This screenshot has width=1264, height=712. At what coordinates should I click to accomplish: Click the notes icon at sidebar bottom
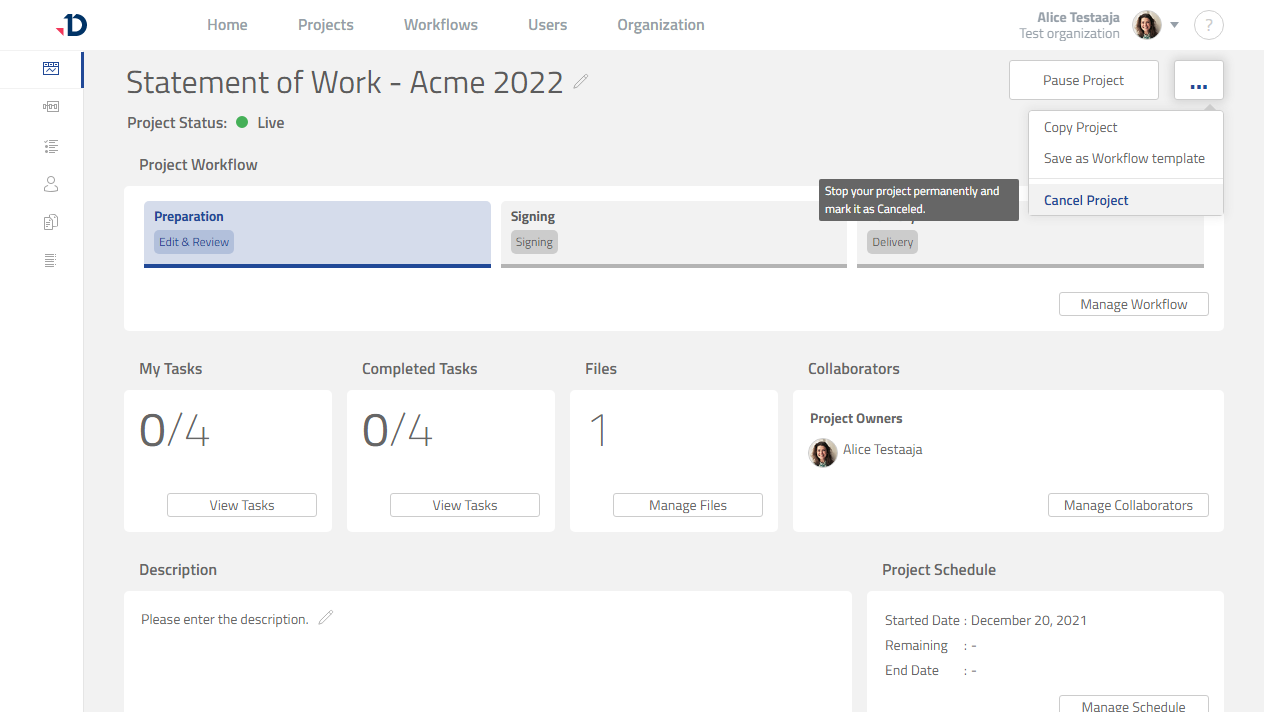(x=51, y=260)
